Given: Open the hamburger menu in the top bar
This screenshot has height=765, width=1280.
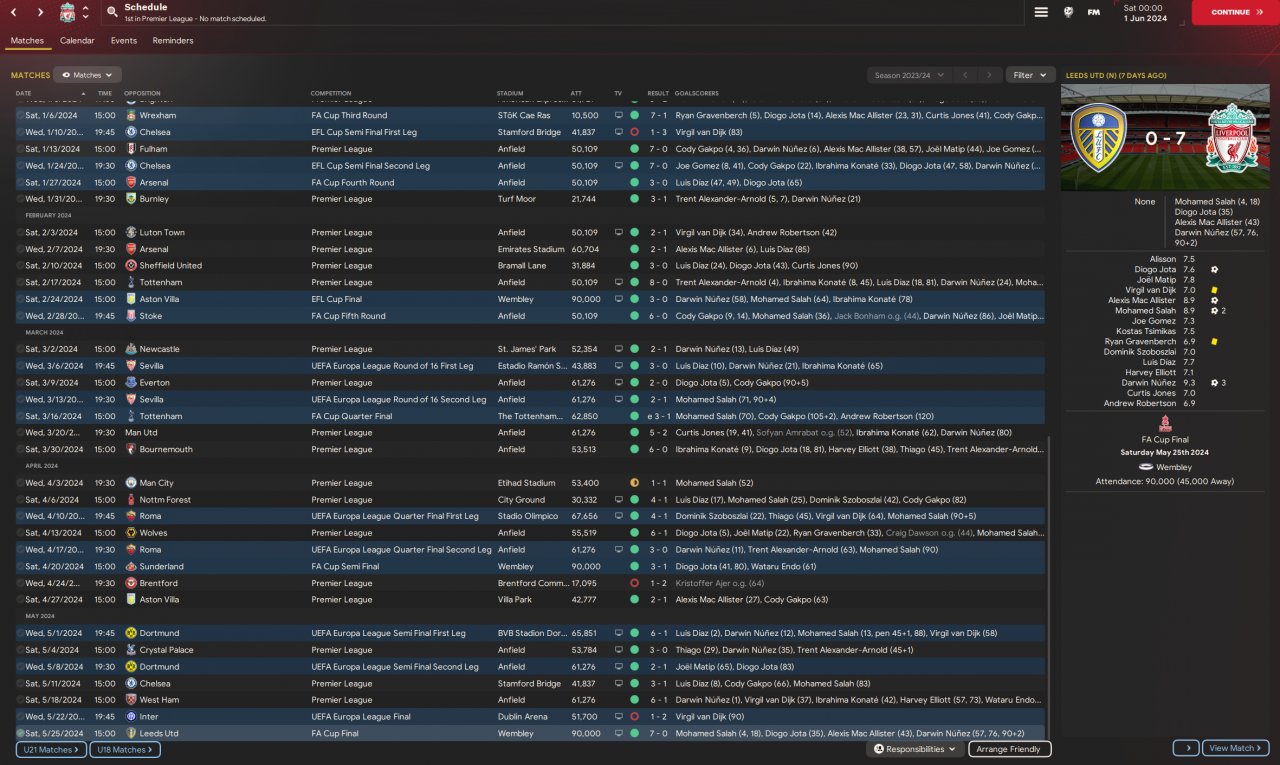Looking at the screenshot, I should [1041, 12].
